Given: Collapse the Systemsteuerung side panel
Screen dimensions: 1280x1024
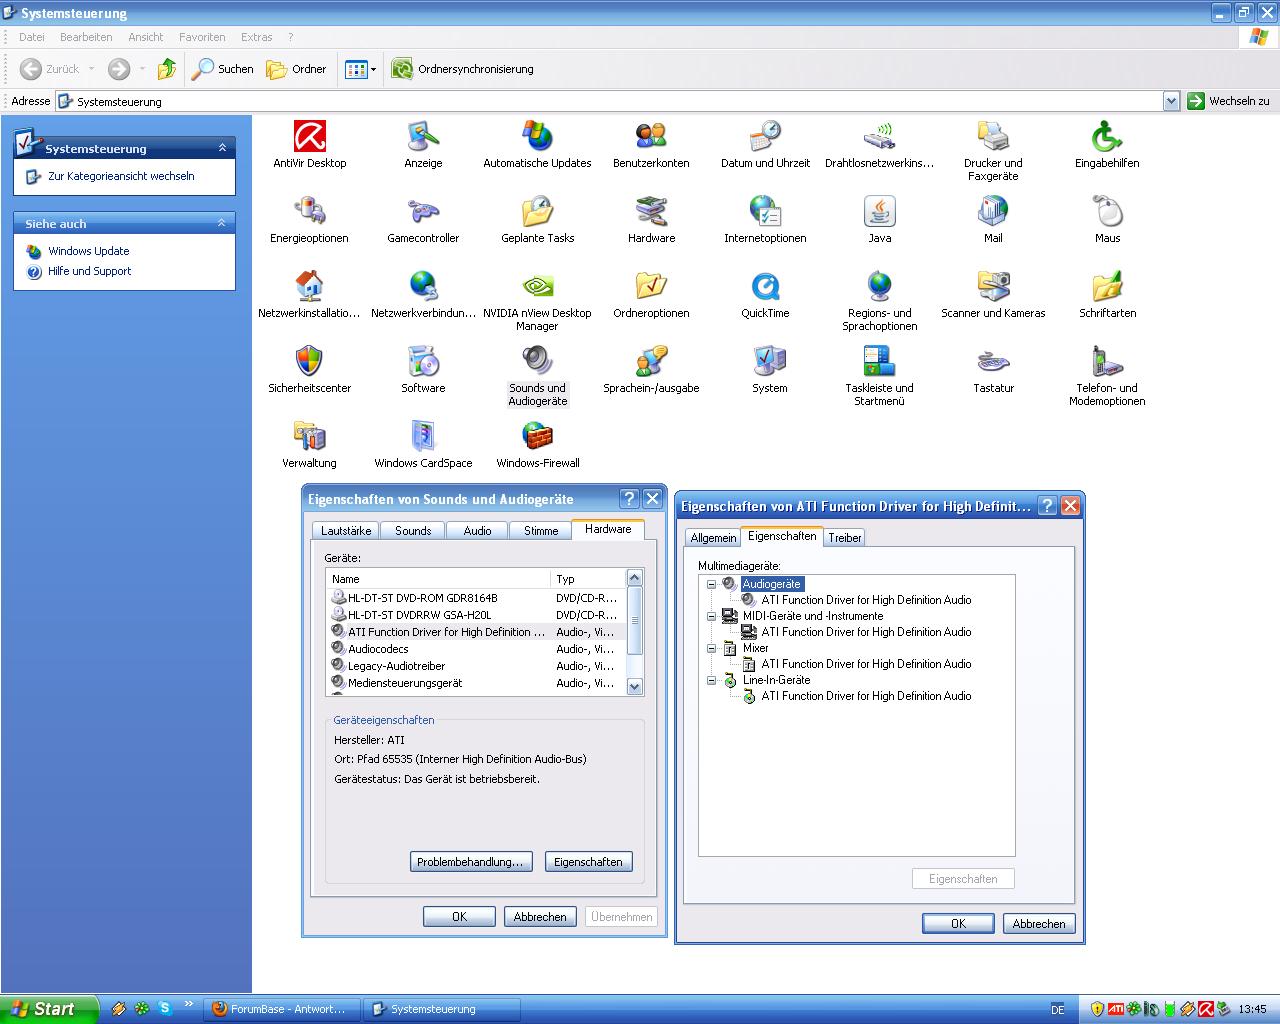Looking at the screenshot, I should coord(222,148).
